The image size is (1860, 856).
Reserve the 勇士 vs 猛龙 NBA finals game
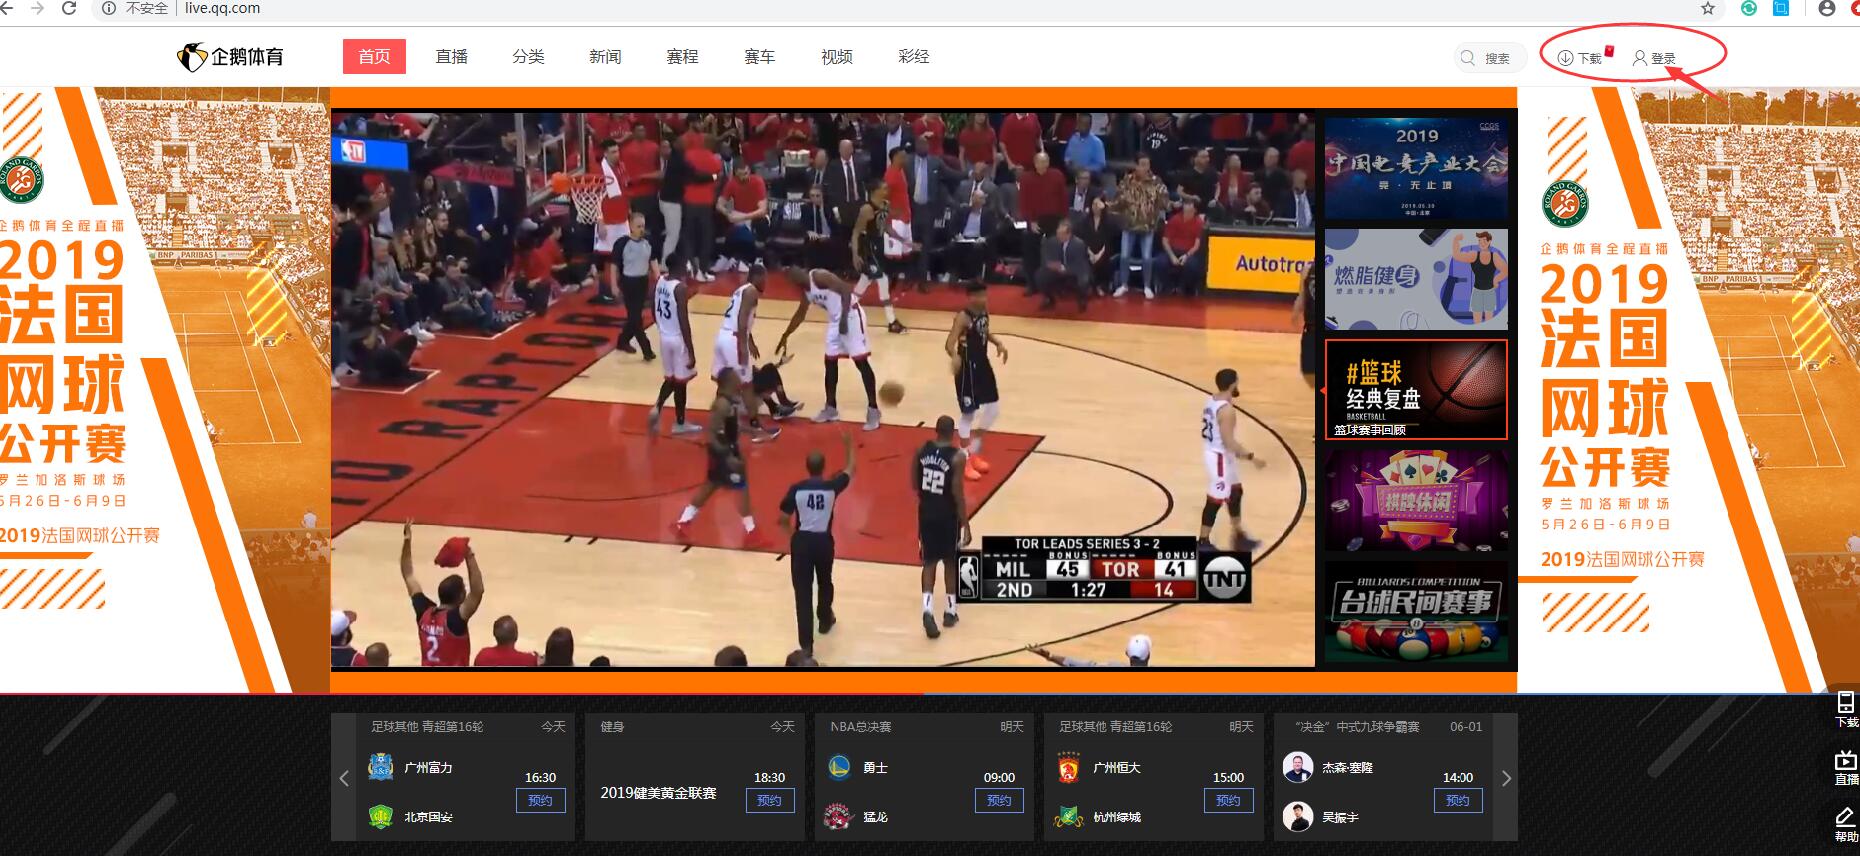pos(1000,800)
